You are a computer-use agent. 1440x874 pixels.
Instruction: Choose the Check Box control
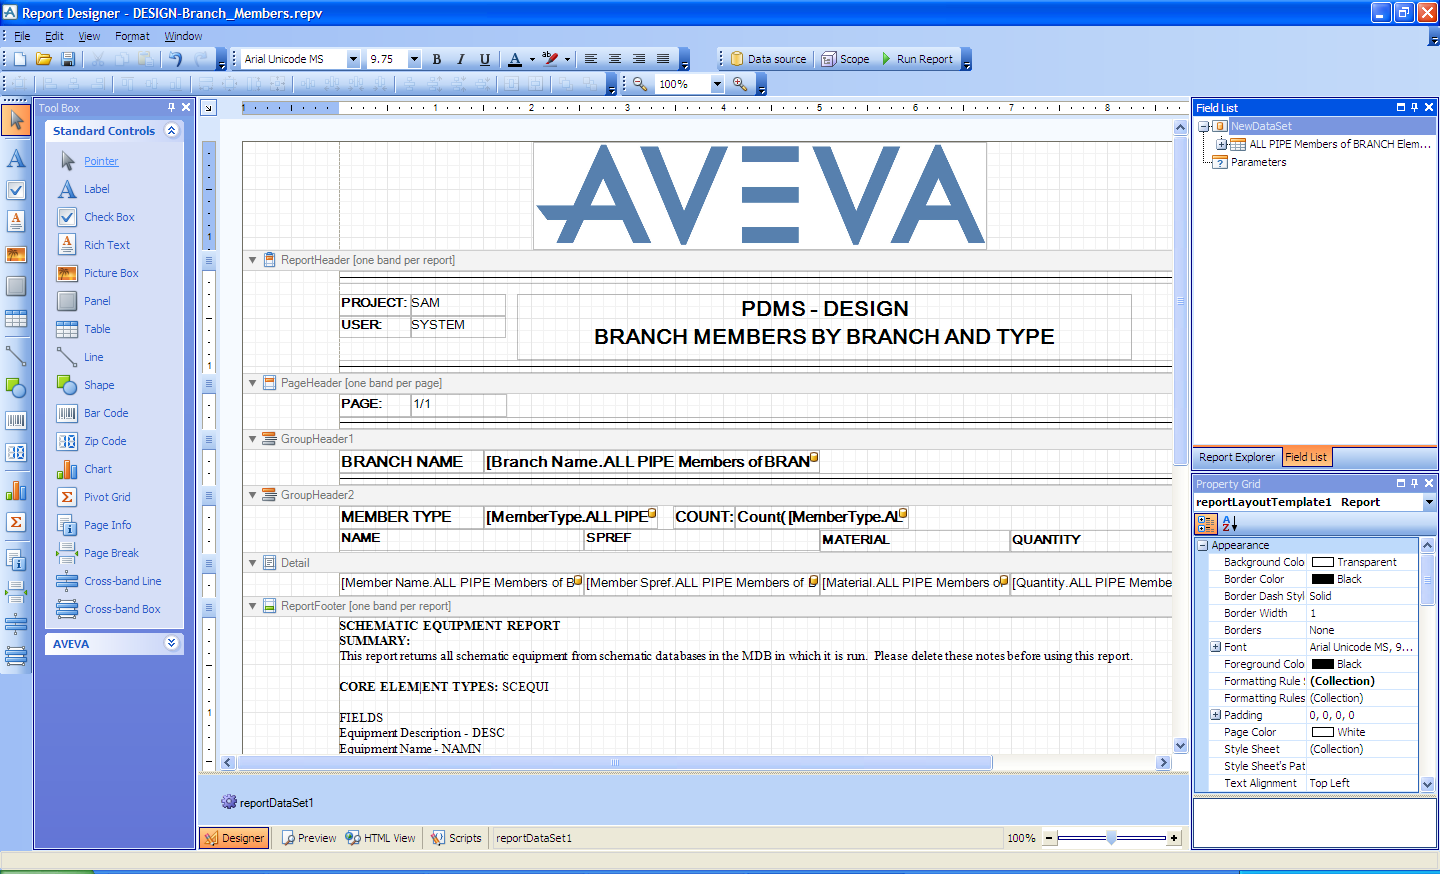point(108,217)
